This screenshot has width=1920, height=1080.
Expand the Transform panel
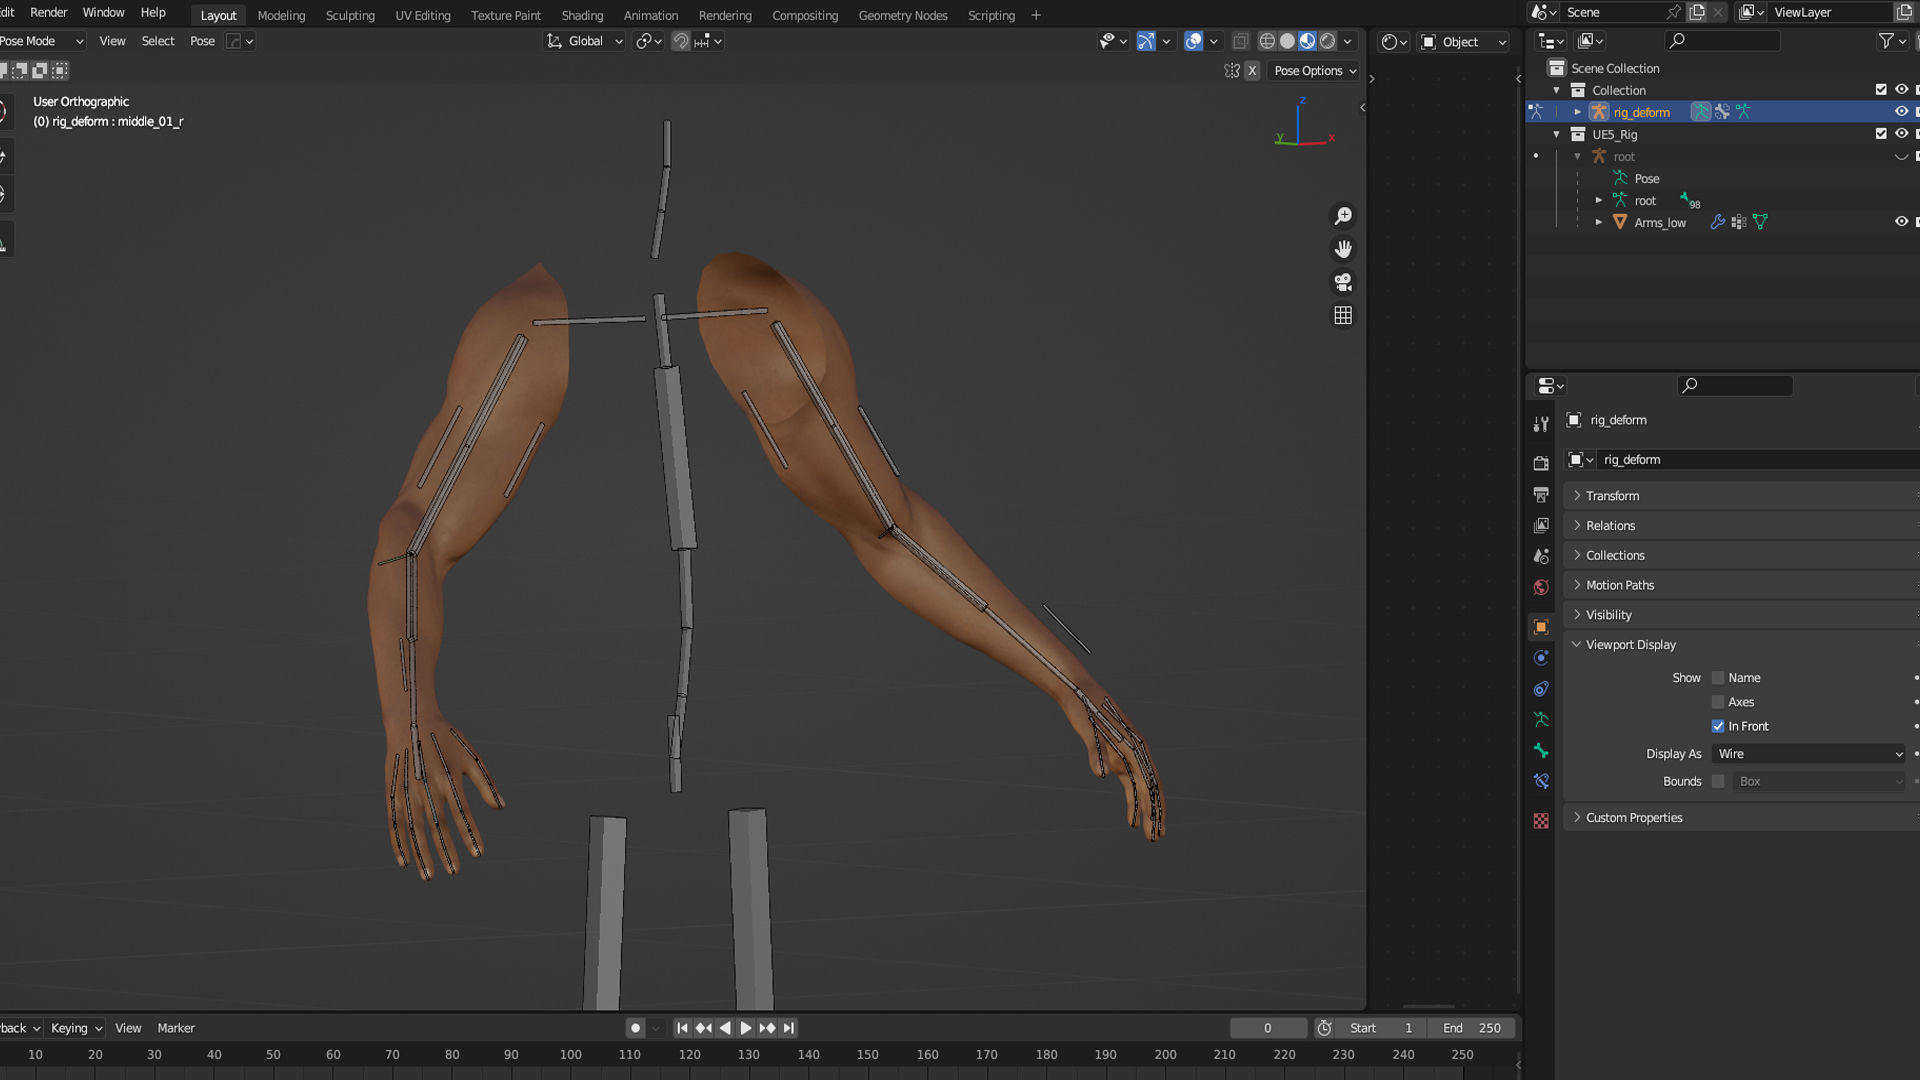(1612, 496)
